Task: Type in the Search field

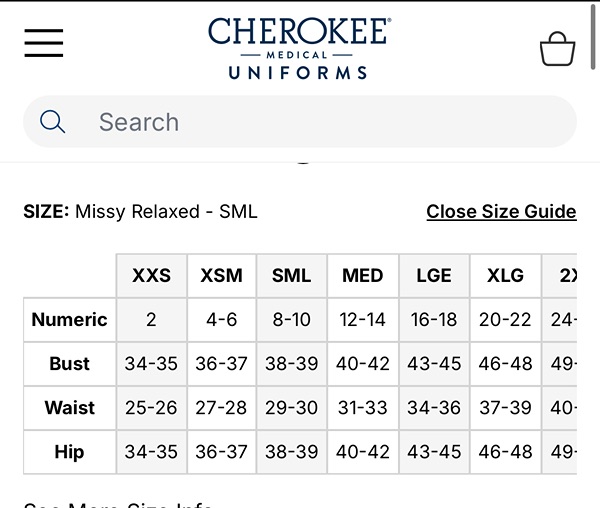Action: (320, 122)
